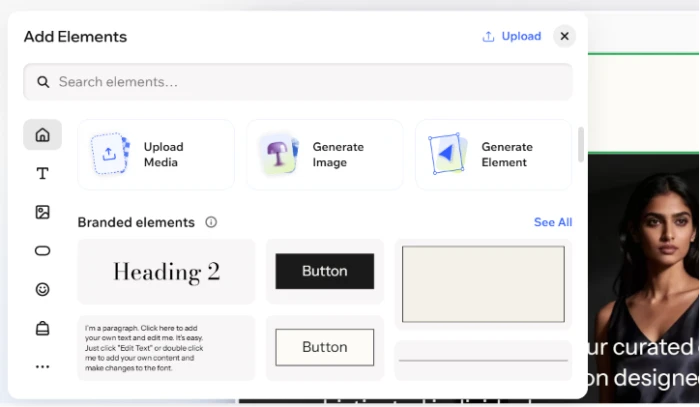Add the beige box container element
The image size is (700, 407).
pos(483,284)
